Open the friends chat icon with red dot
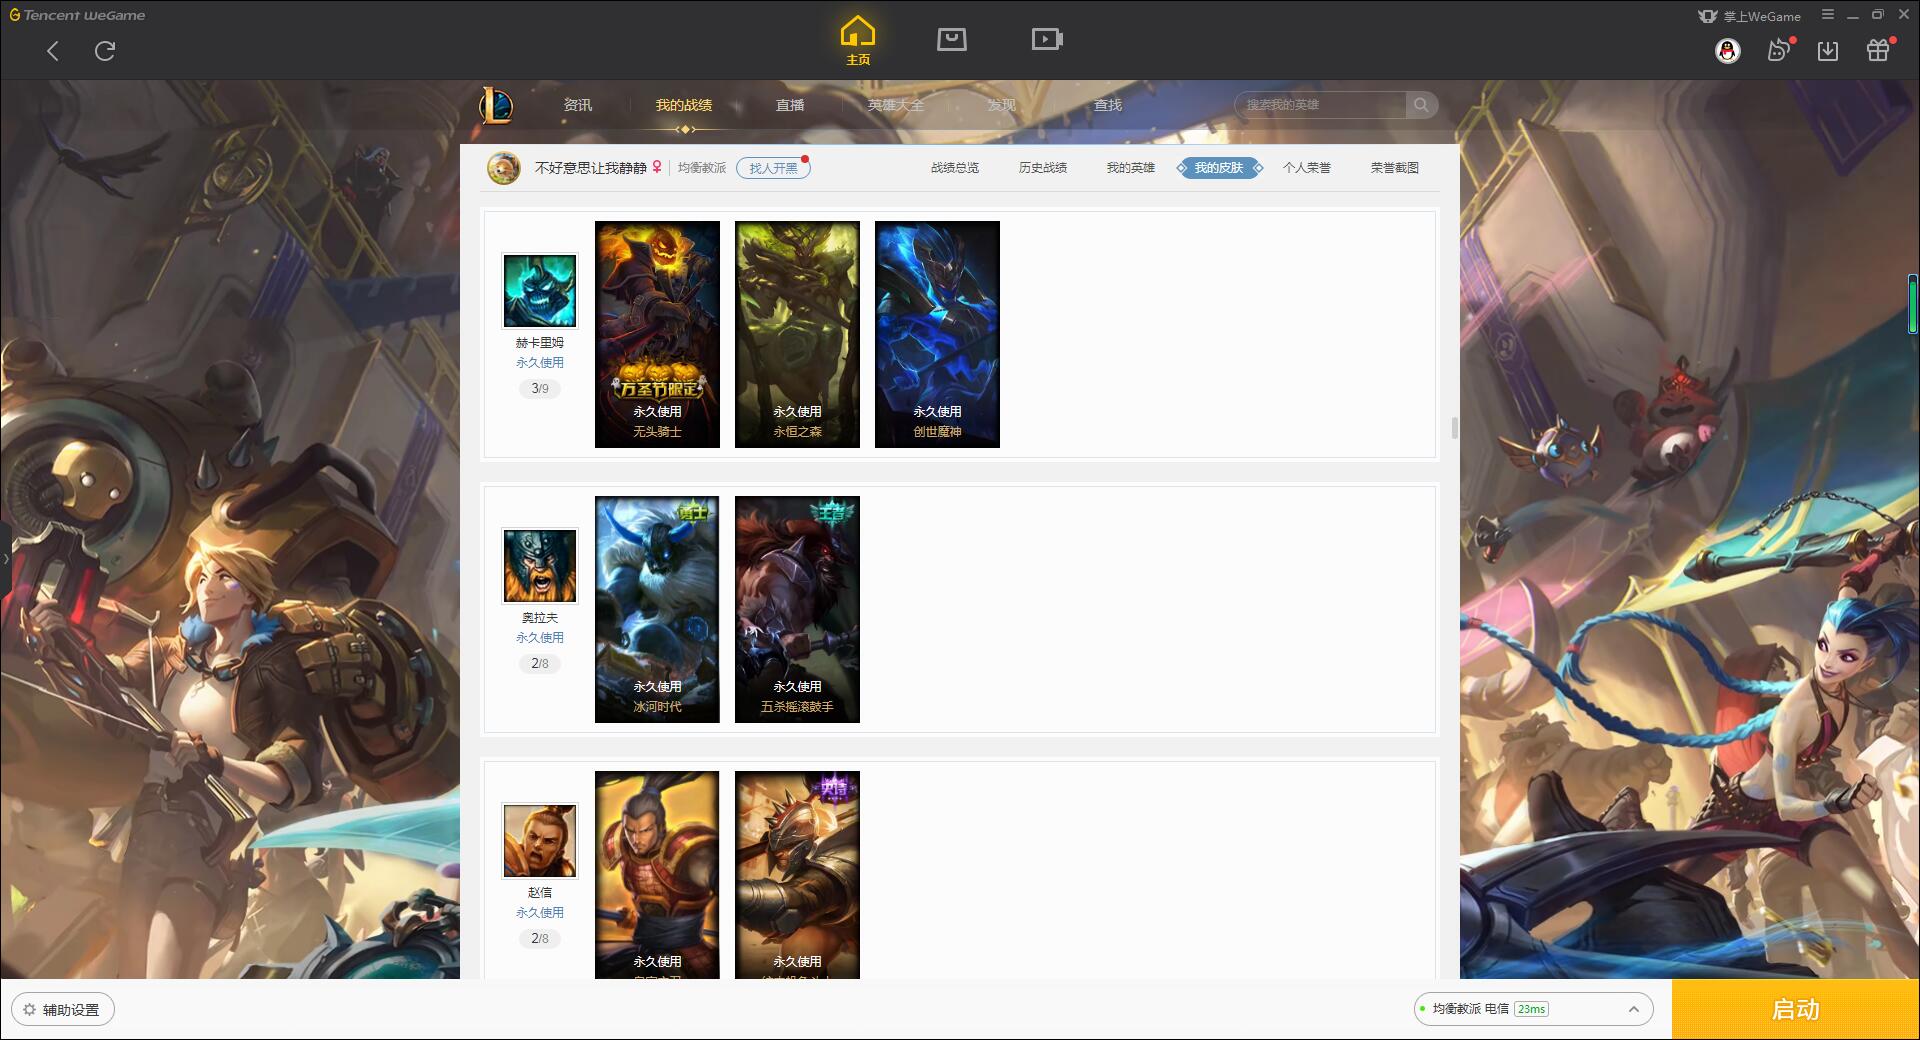This screenshot has width=1920, height=1040. 1779,51
